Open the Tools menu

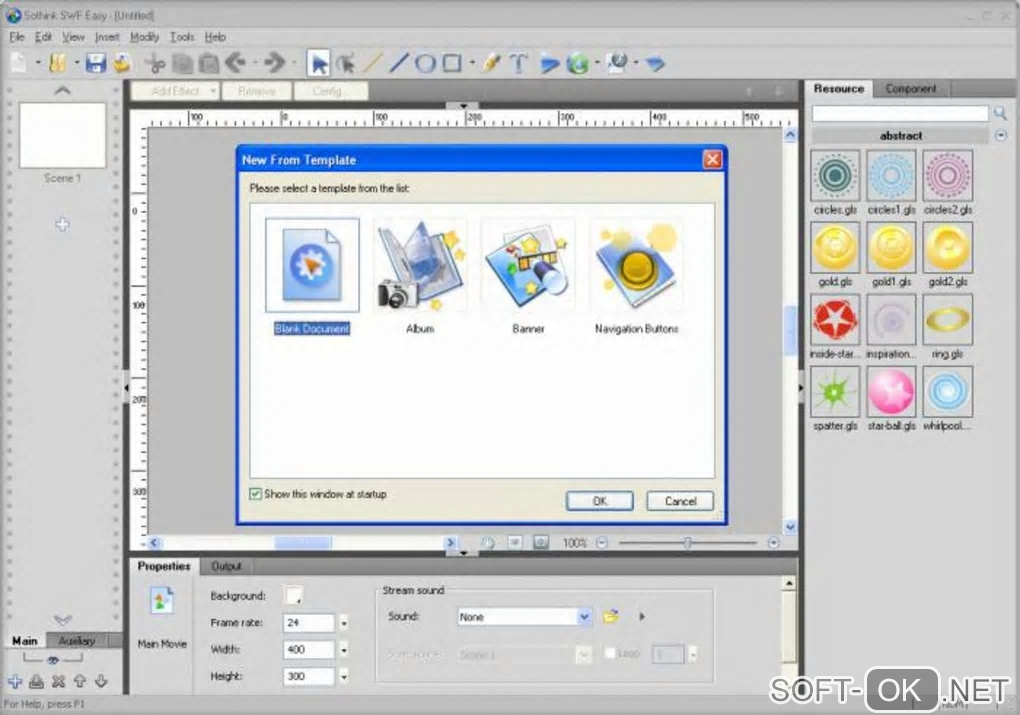[x=182, y=37]
